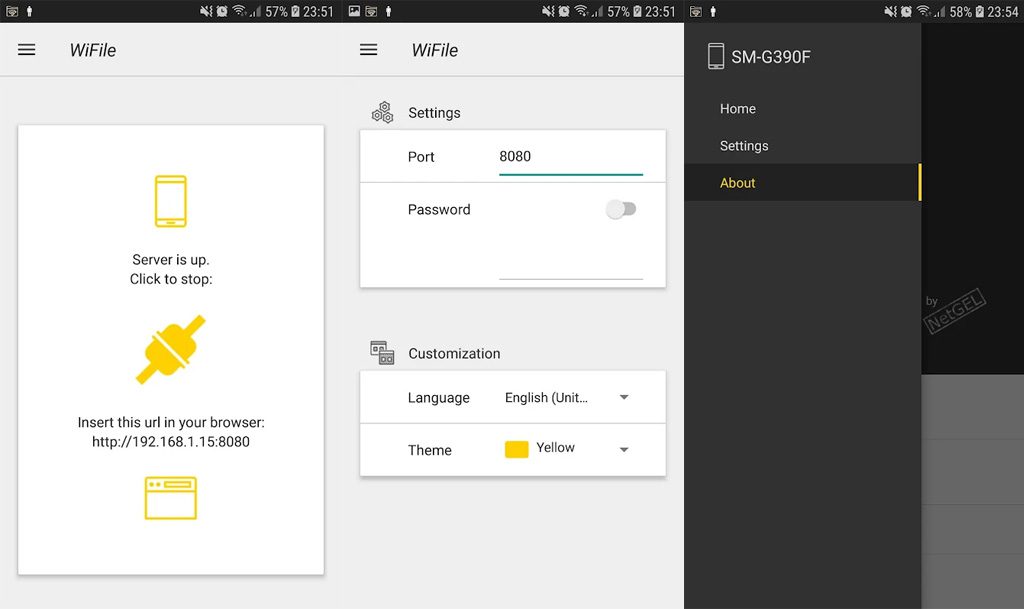Viewport: 1024px width, 609px height.
Task: Click the 58% battery indicator
Action: coord(960,12)
